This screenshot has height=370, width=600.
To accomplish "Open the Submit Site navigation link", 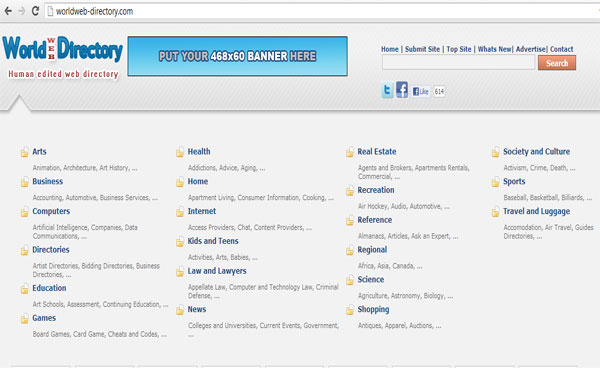I will pos(422,49).
